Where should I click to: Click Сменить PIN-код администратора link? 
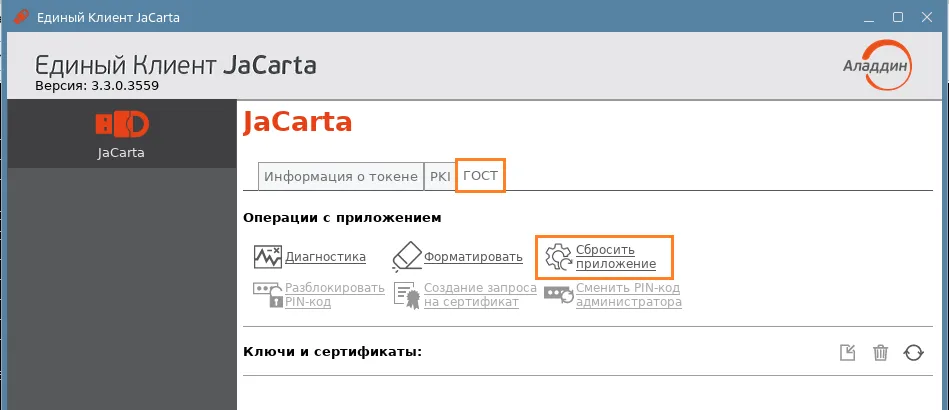(629, 295)
